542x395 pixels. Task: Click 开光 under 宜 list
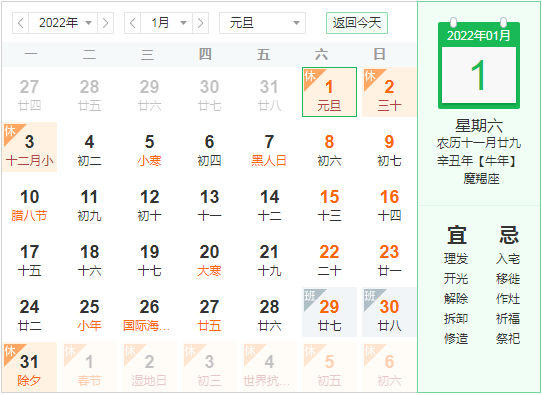[456, 279]
